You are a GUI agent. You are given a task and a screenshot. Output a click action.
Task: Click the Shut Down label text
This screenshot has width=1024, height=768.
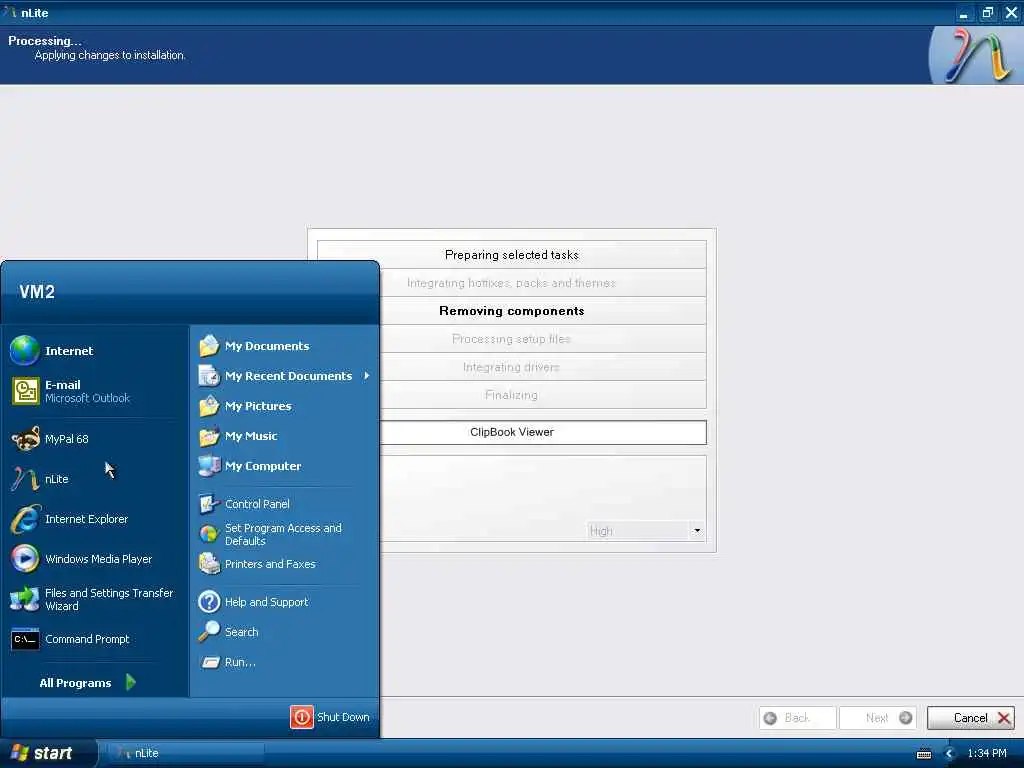click(x=343, y=717)
